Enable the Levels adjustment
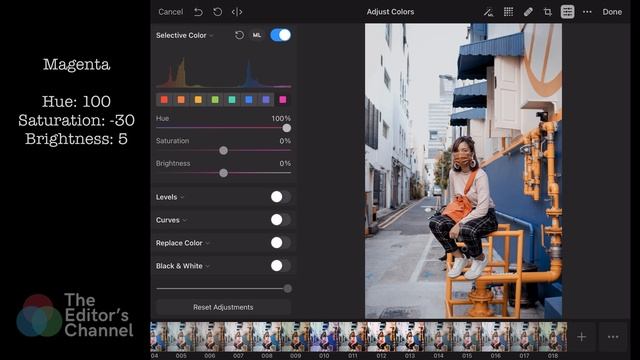 click(x=280, y=197)
